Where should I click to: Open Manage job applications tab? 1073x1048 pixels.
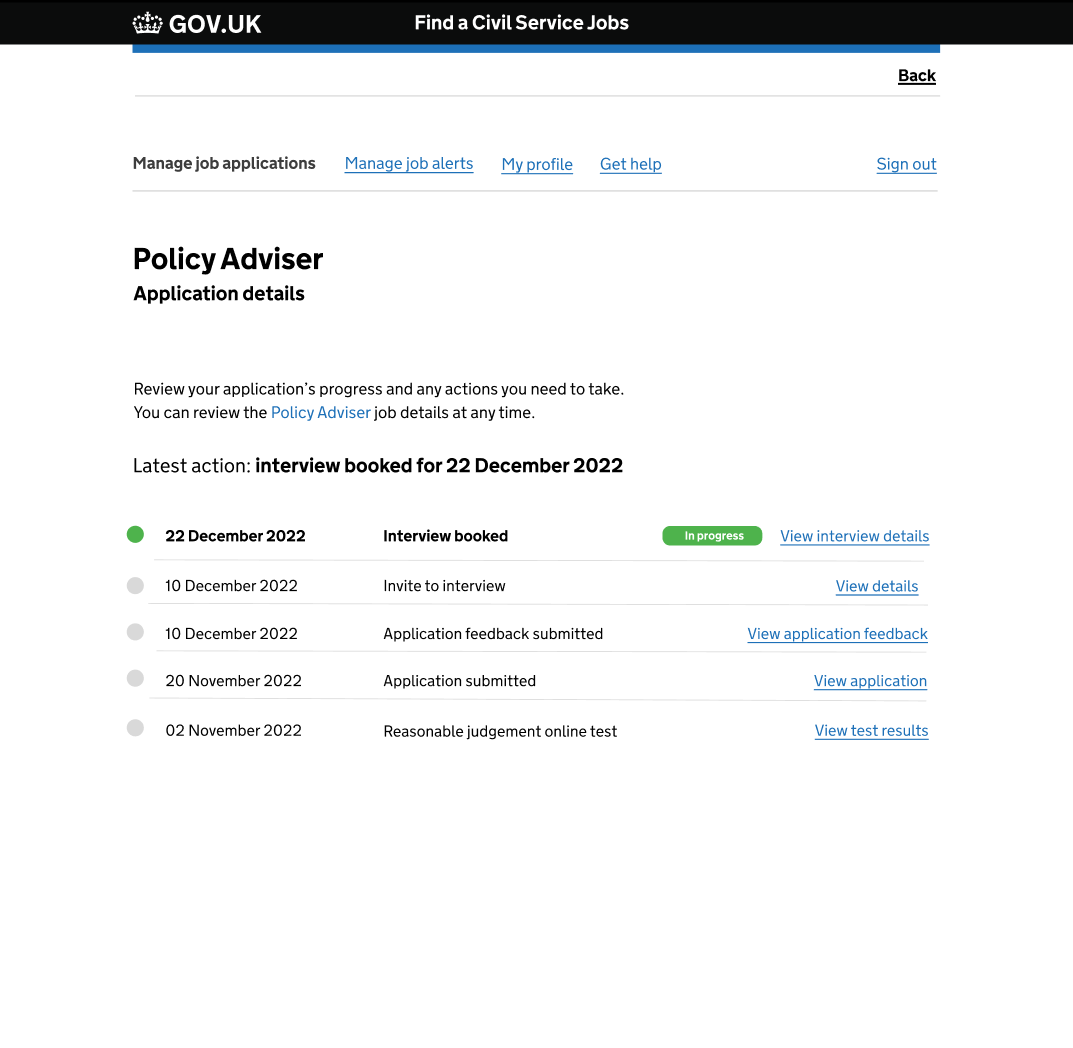224,163
